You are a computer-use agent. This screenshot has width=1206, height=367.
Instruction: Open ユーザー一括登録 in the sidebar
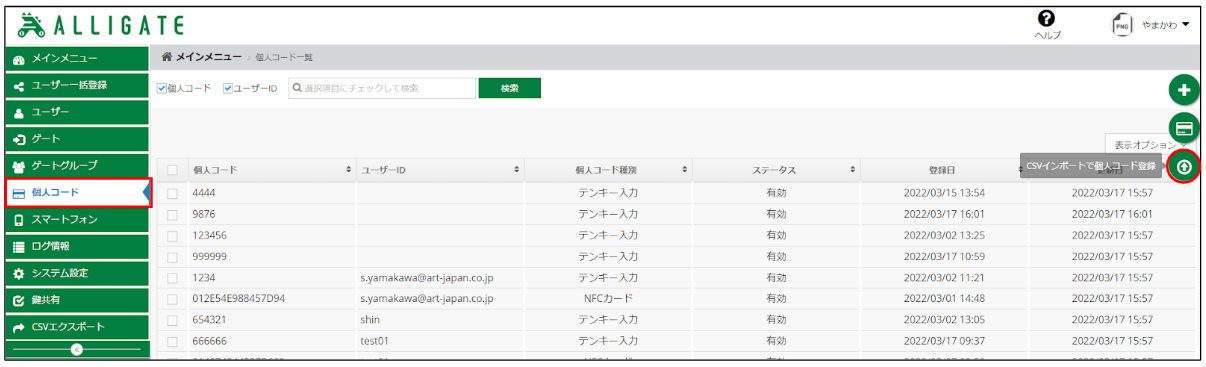(x=77, y=86)
